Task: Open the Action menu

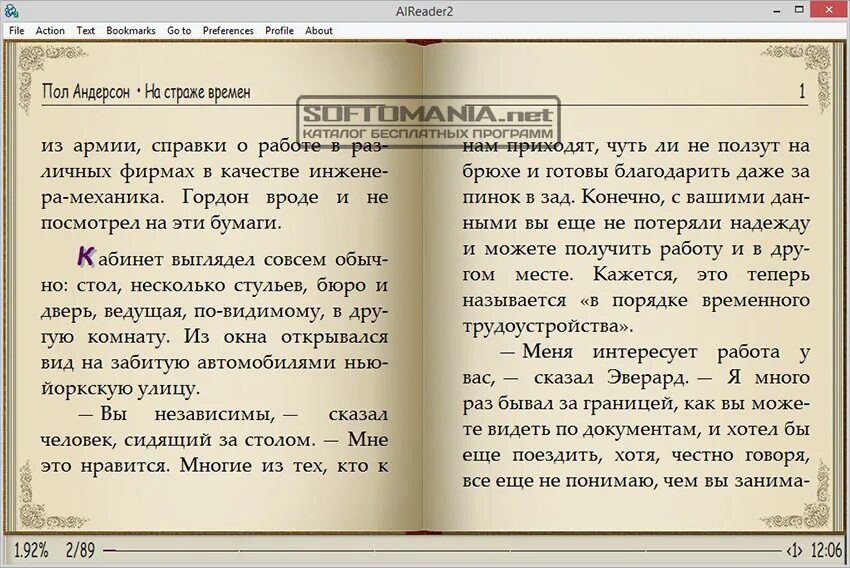Action: click(x=50, y=31)
